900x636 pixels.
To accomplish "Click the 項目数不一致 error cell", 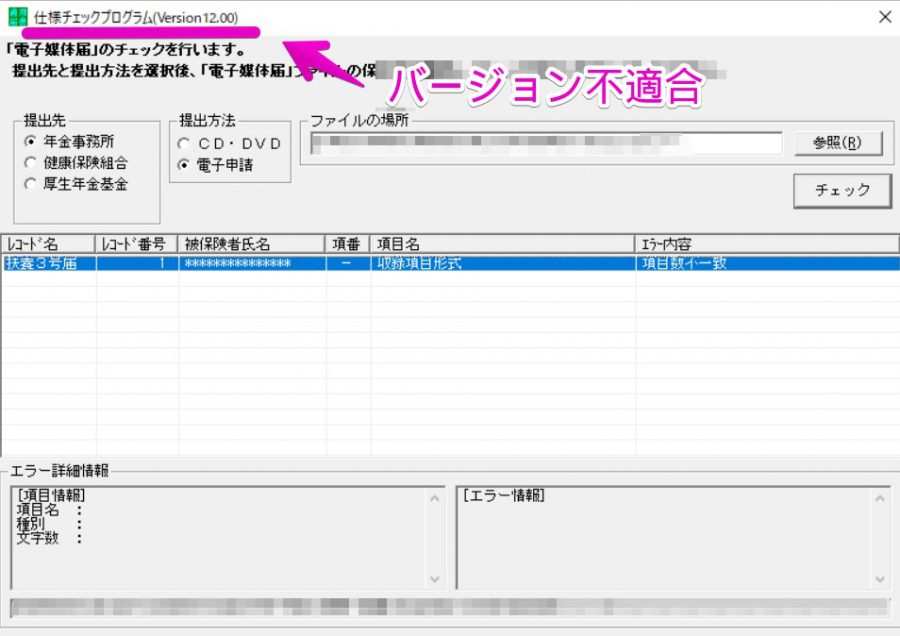I will pyautogui.click(x=767, y=263).
